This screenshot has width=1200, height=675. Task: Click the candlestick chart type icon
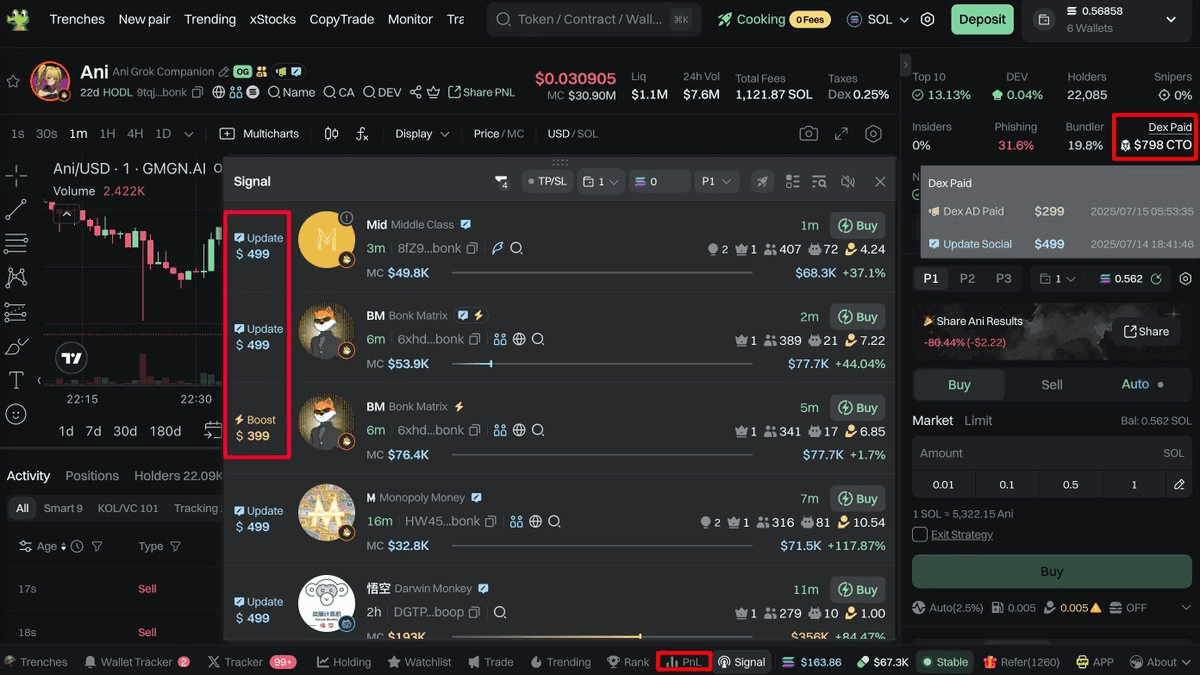tap(331, 134)
